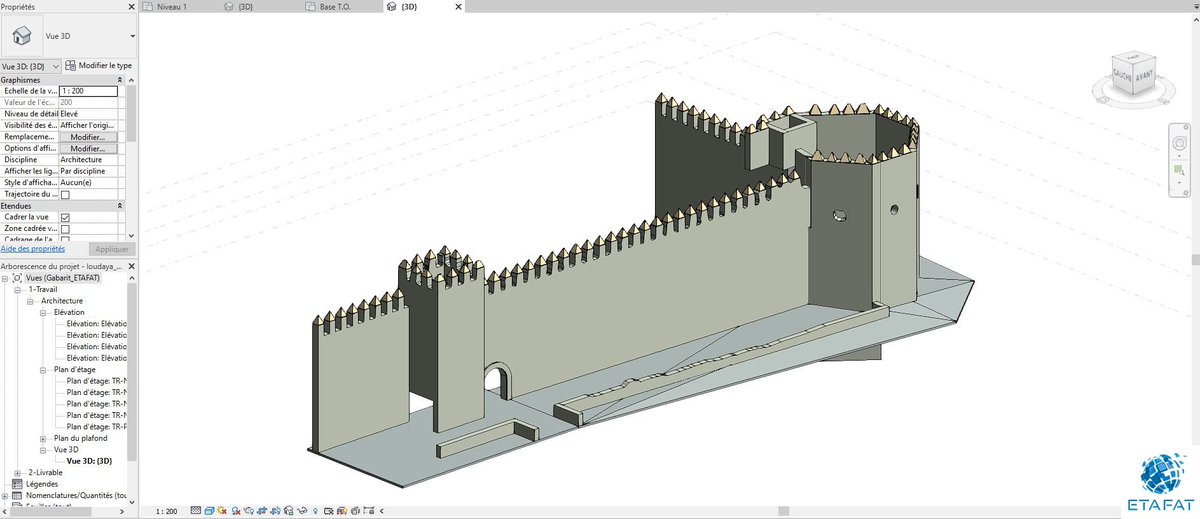The image size is (1200, 519).
Task: Open Temporary View Properties icon
Action: pyautogui.click(x=328, y=511)
